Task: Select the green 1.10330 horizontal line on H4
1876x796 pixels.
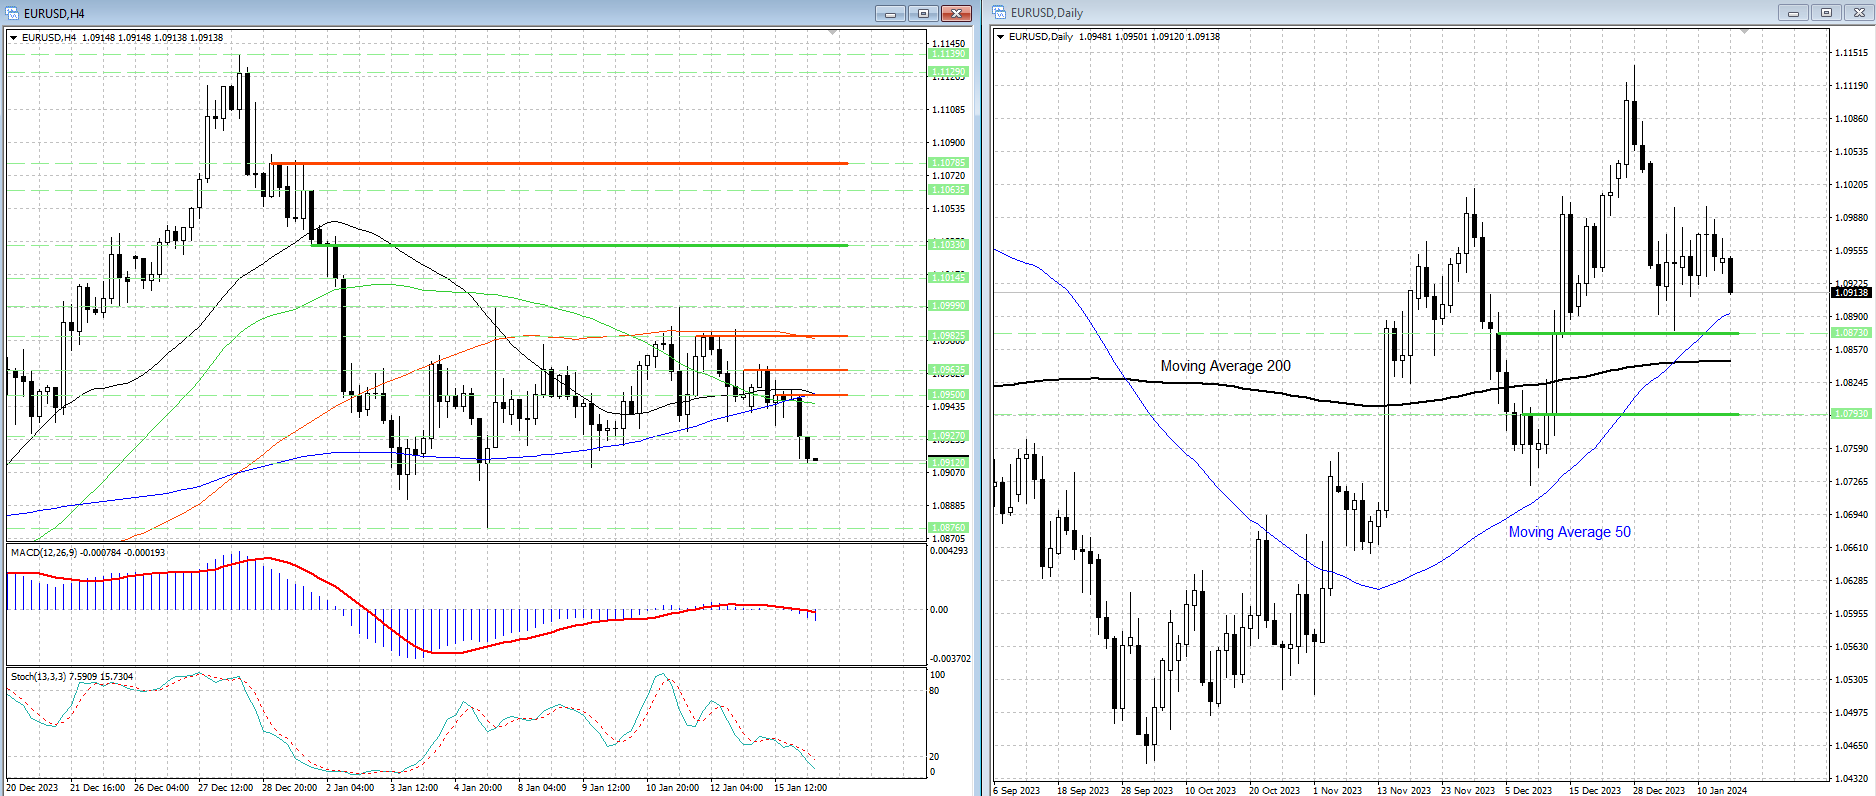Action: (580, 245)
